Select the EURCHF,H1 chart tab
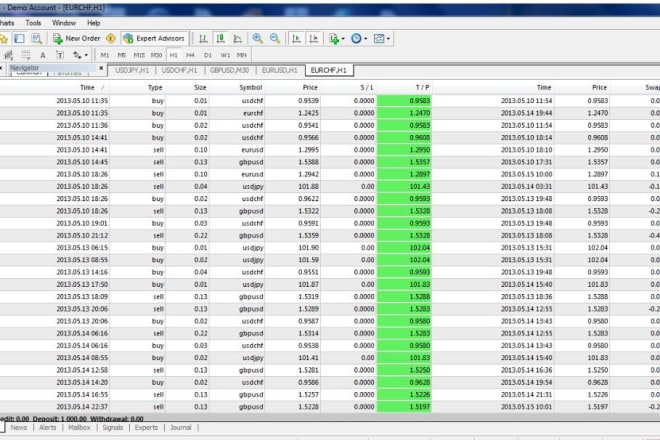Image resolution: width=660 pixels, height=440 pixels. 329,70
